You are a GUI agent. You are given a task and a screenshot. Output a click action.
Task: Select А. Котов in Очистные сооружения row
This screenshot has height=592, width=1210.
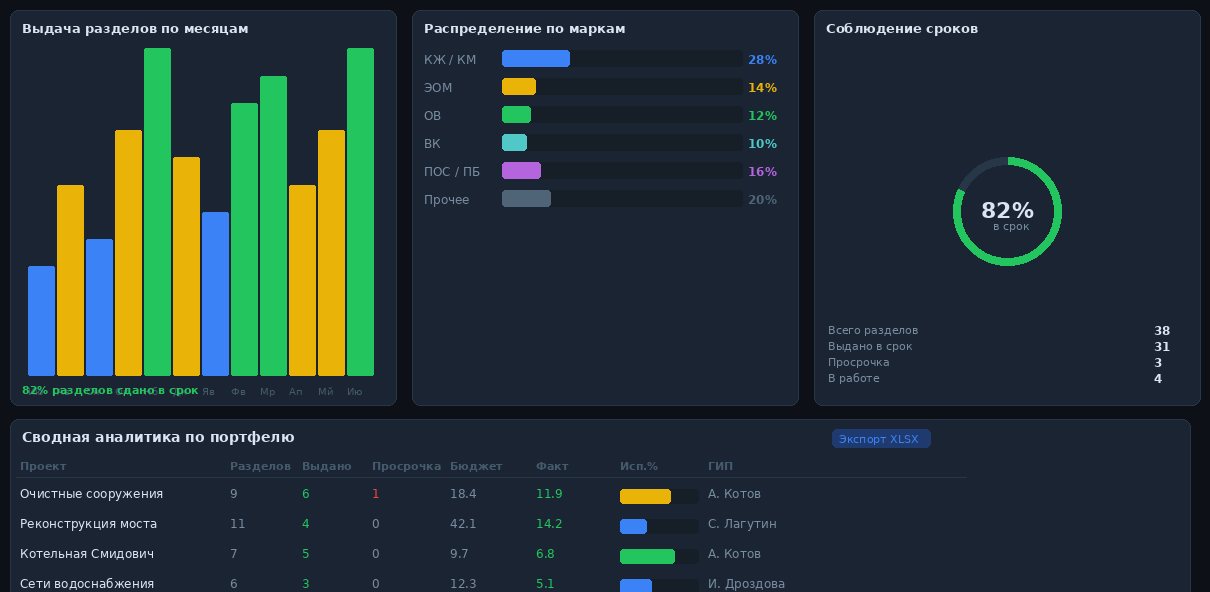pyautogui.click(x=734, y=494)
